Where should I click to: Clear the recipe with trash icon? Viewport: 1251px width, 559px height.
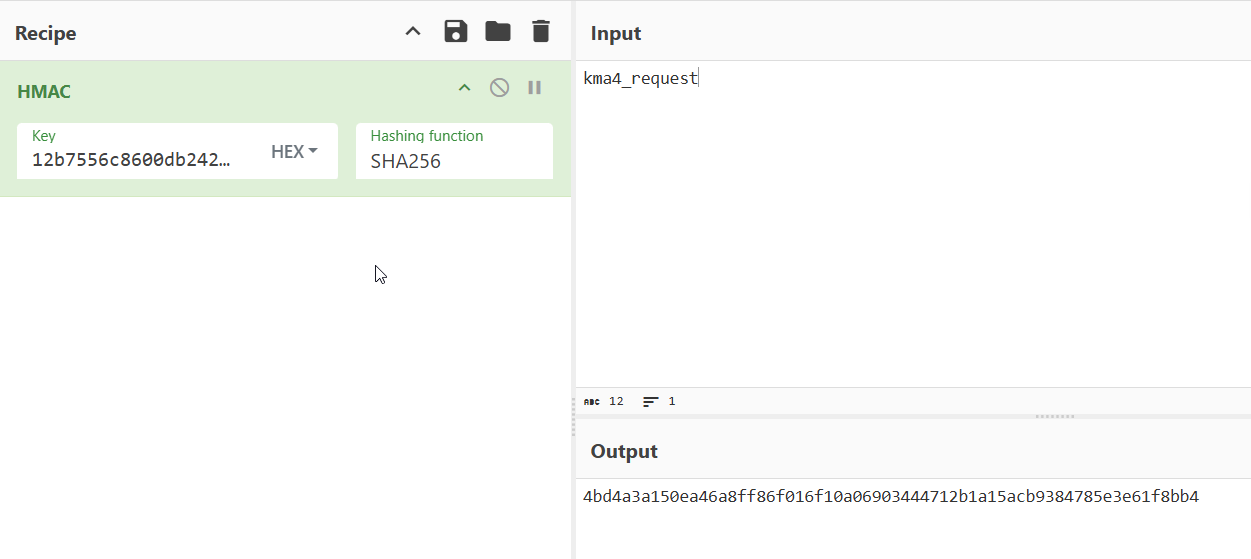click(x=541, y=31)
